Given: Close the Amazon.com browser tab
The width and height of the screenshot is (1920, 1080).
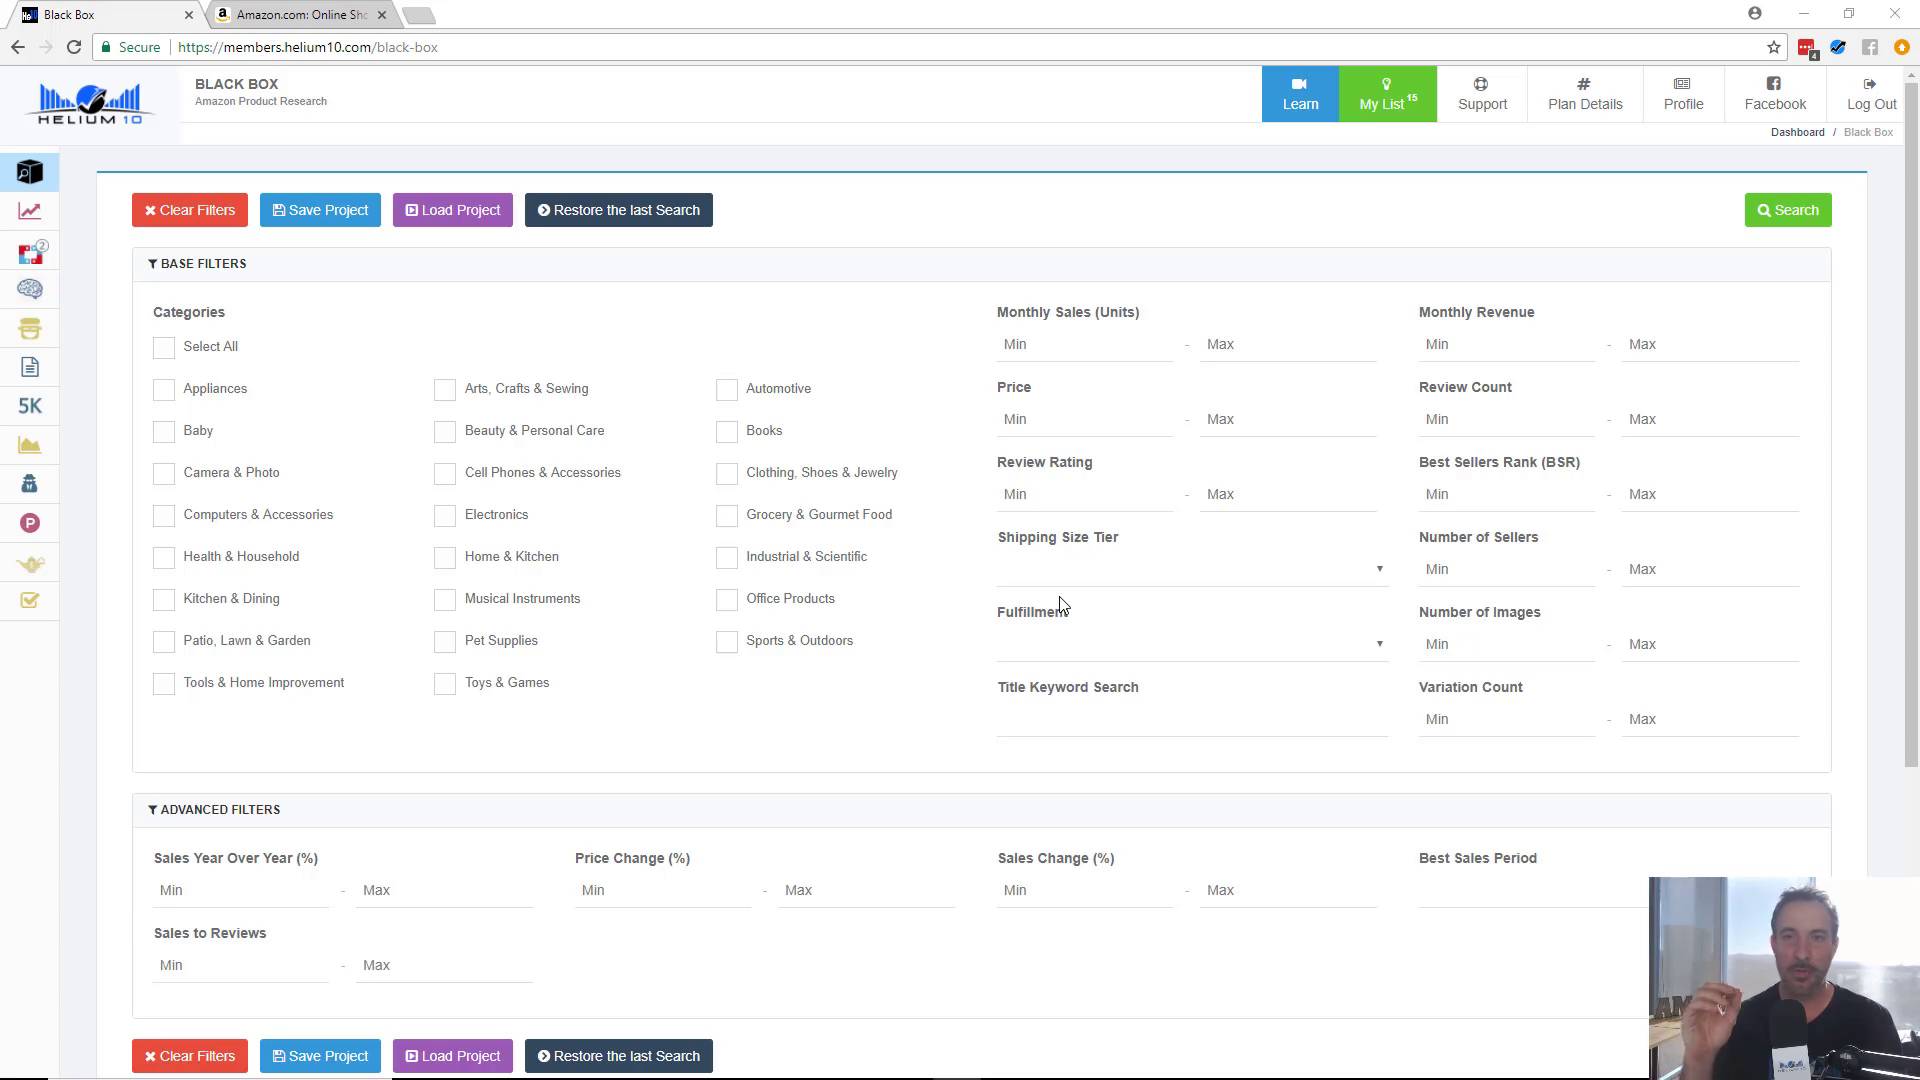Looking at the screenshot, I should pyautogui.click(x=382, y=15).
